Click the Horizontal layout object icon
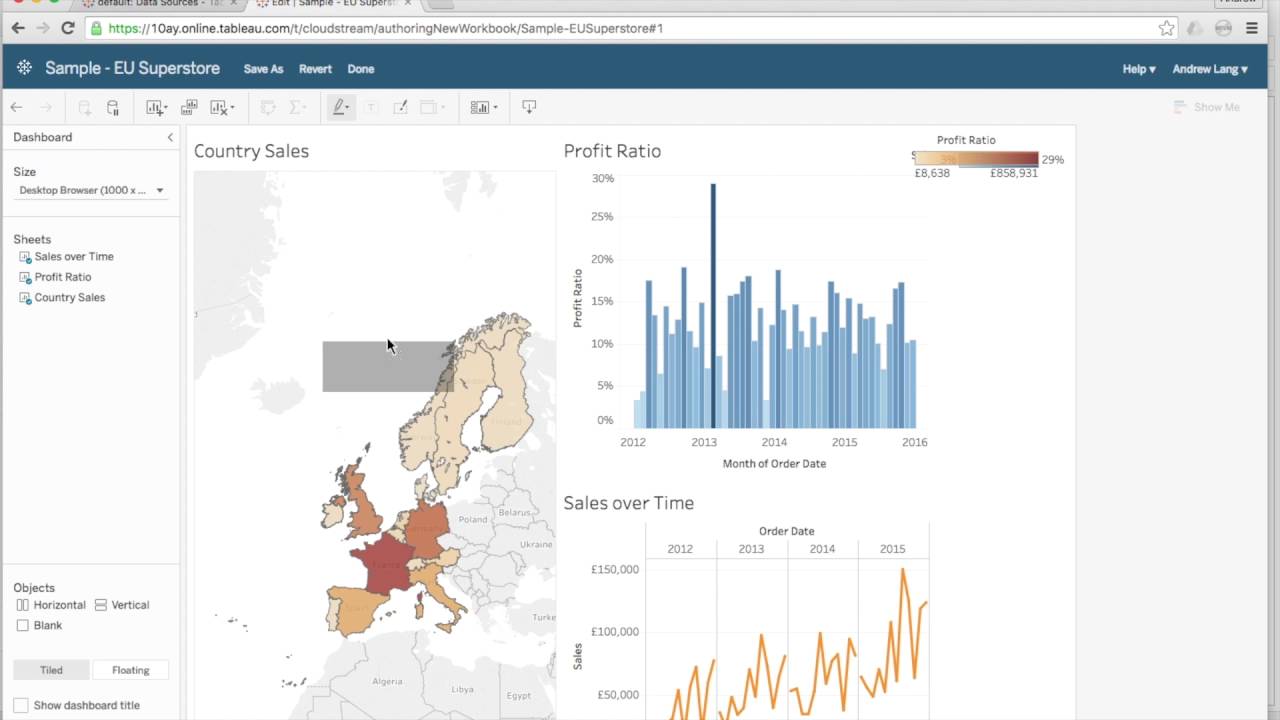This screenshot has height=720, width=1280. tap(23, 605)
